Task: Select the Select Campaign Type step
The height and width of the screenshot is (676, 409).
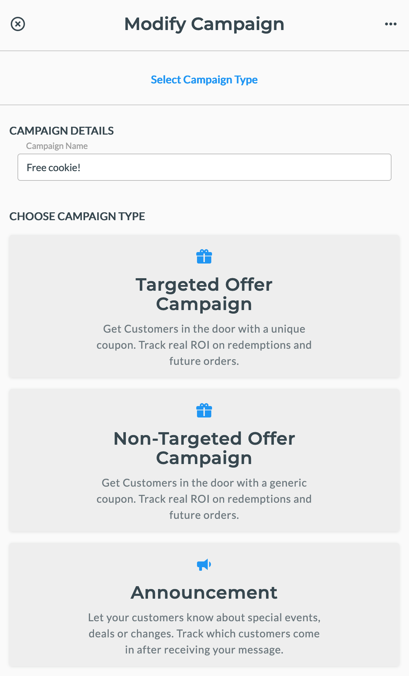Action: coord(204,80)
